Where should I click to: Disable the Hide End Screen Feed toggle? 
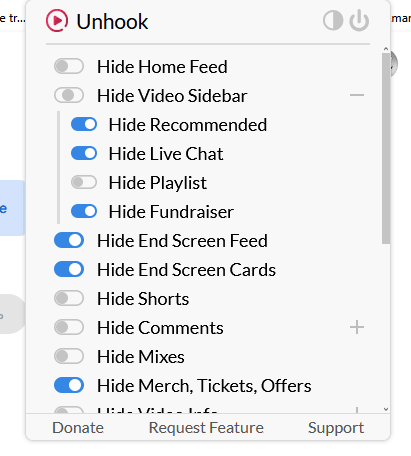(x=69, y=240)
